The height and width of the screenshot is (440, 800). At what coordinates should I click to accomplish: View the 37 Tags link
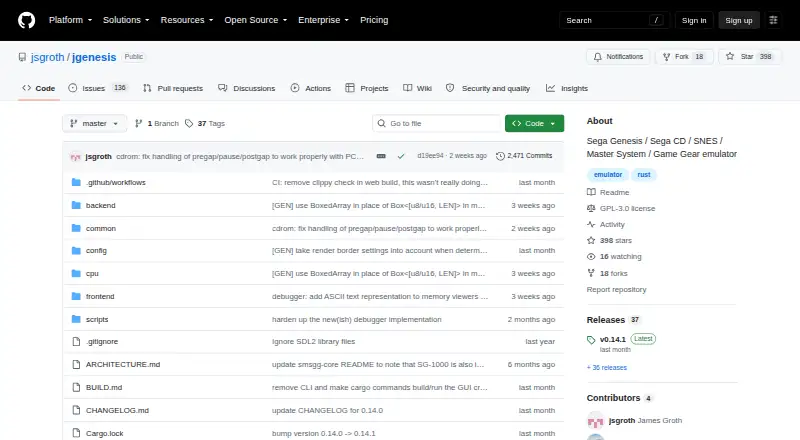(205, 124)
